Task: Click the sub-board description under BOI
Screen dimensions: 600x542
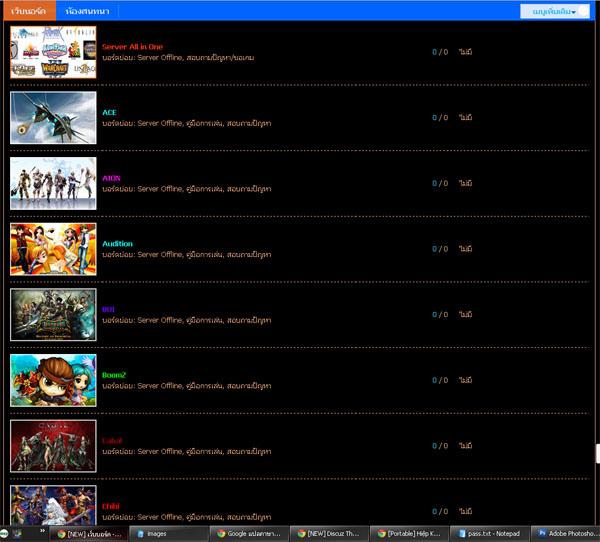Action: point(187,320)
